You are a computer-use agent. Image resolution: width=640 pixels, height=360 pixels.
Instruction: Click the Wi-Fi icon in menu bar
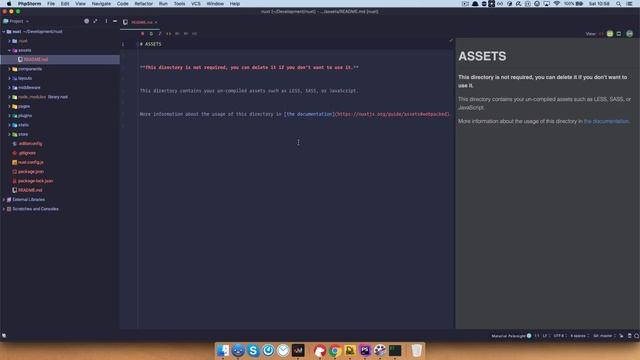click(556, 4)
